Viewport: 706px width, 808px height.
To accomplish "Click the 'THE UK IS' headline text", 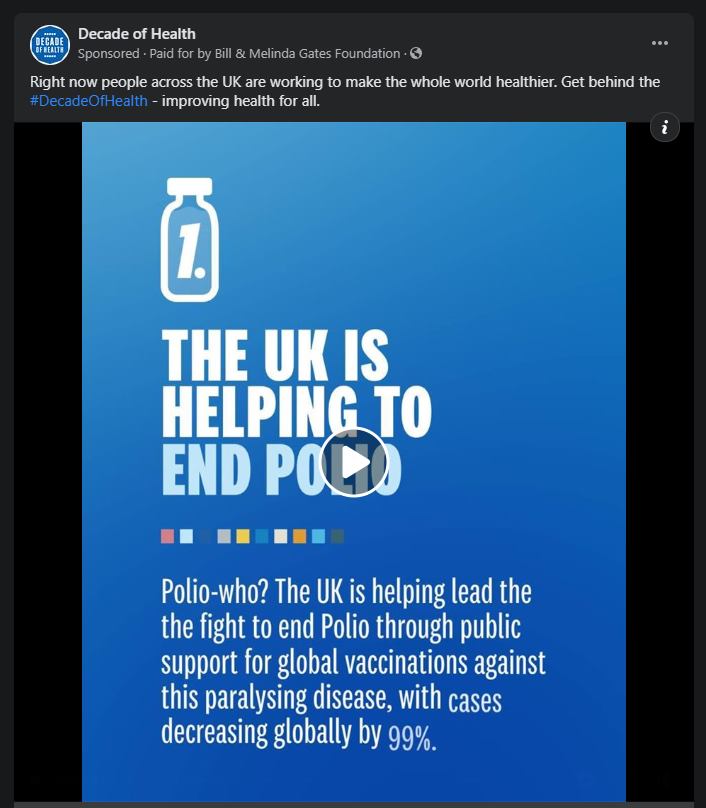I will click(275, 355).
